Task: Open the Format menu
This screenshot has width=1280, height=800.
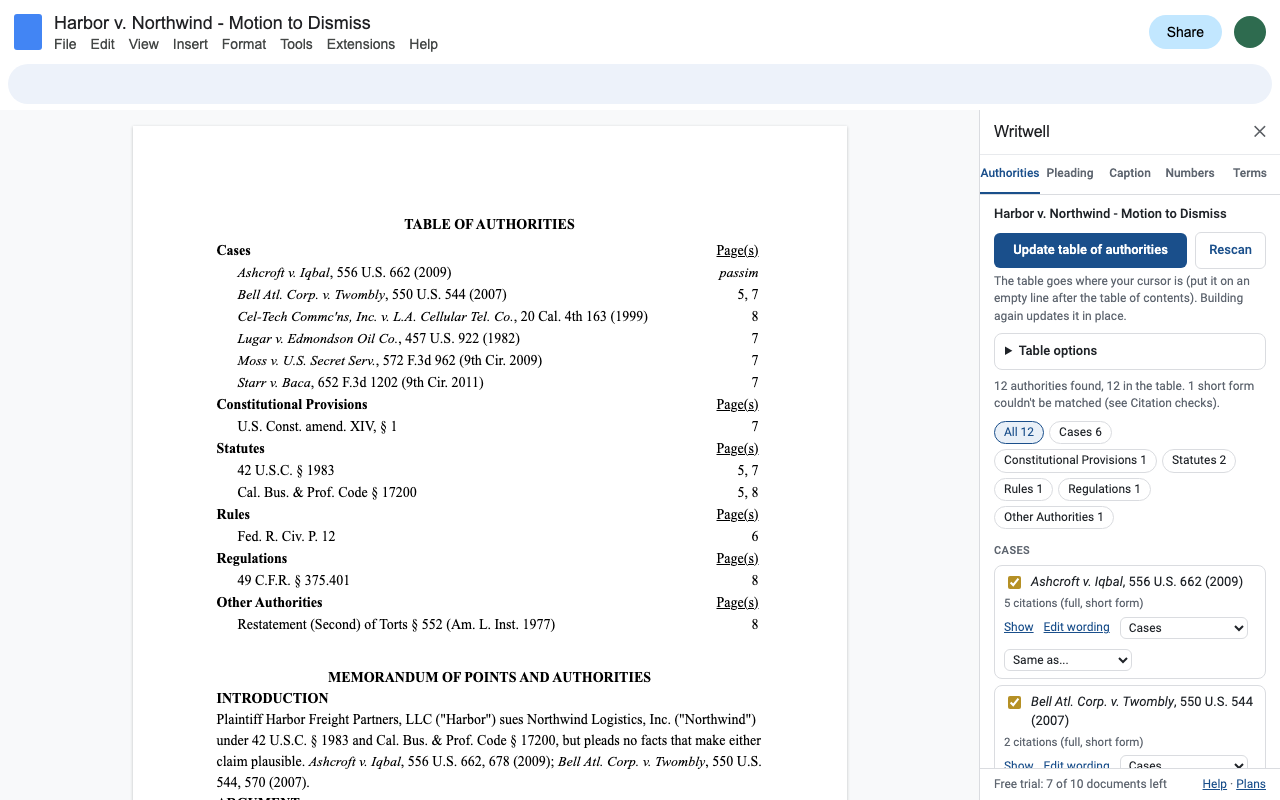Action: pyautogui.click(x=244, y=44)
